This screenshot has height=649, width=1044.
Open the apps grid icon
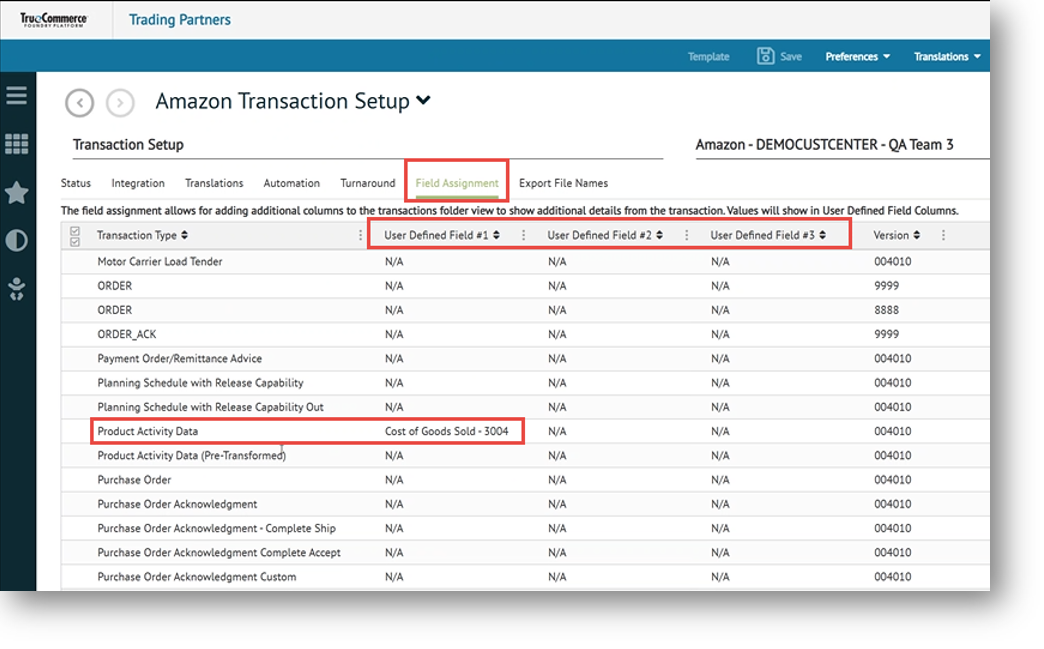pos(17,144)
